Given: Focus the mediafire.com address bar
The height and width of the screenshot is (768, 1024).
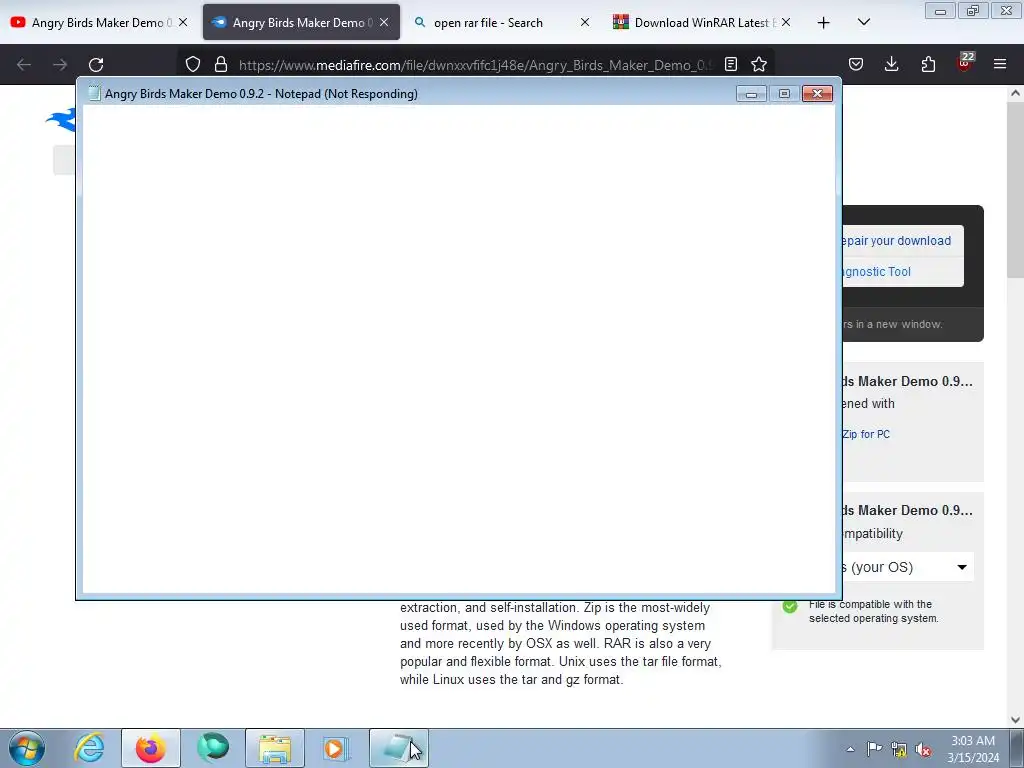Looking at the screenshot, I should coord(475,65).
